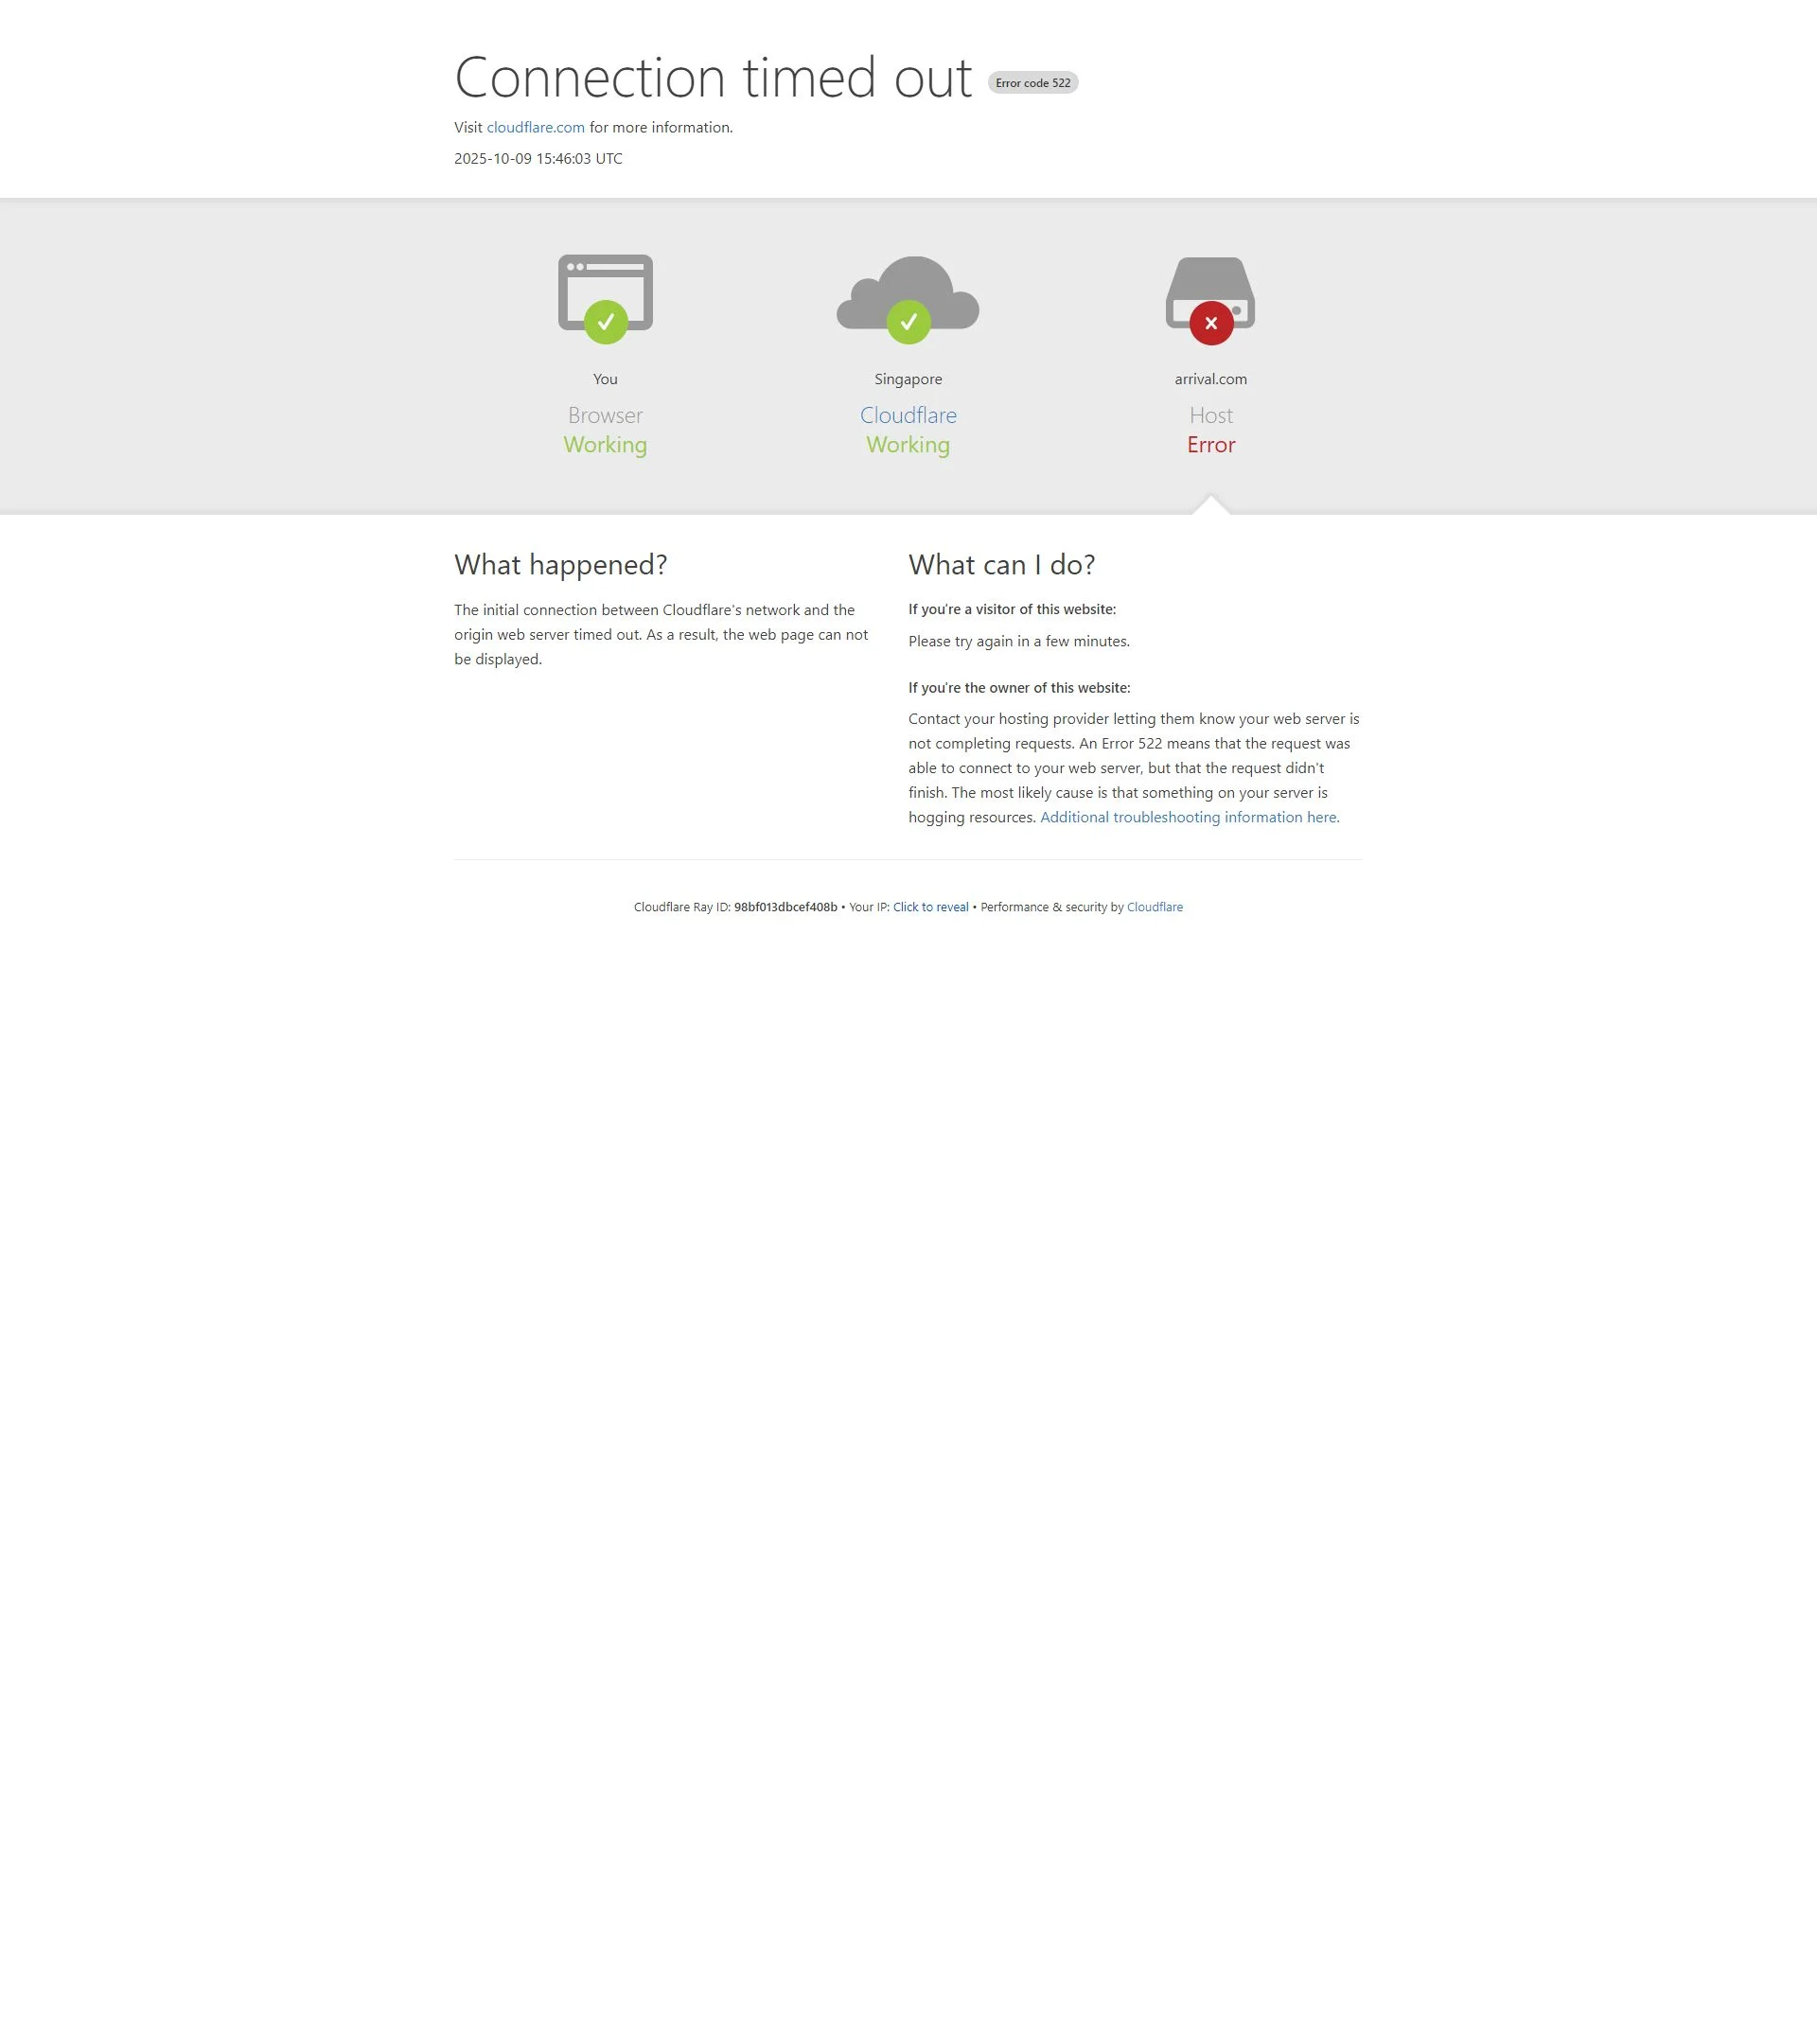Click the What happened? heading

tap(560, 565)
